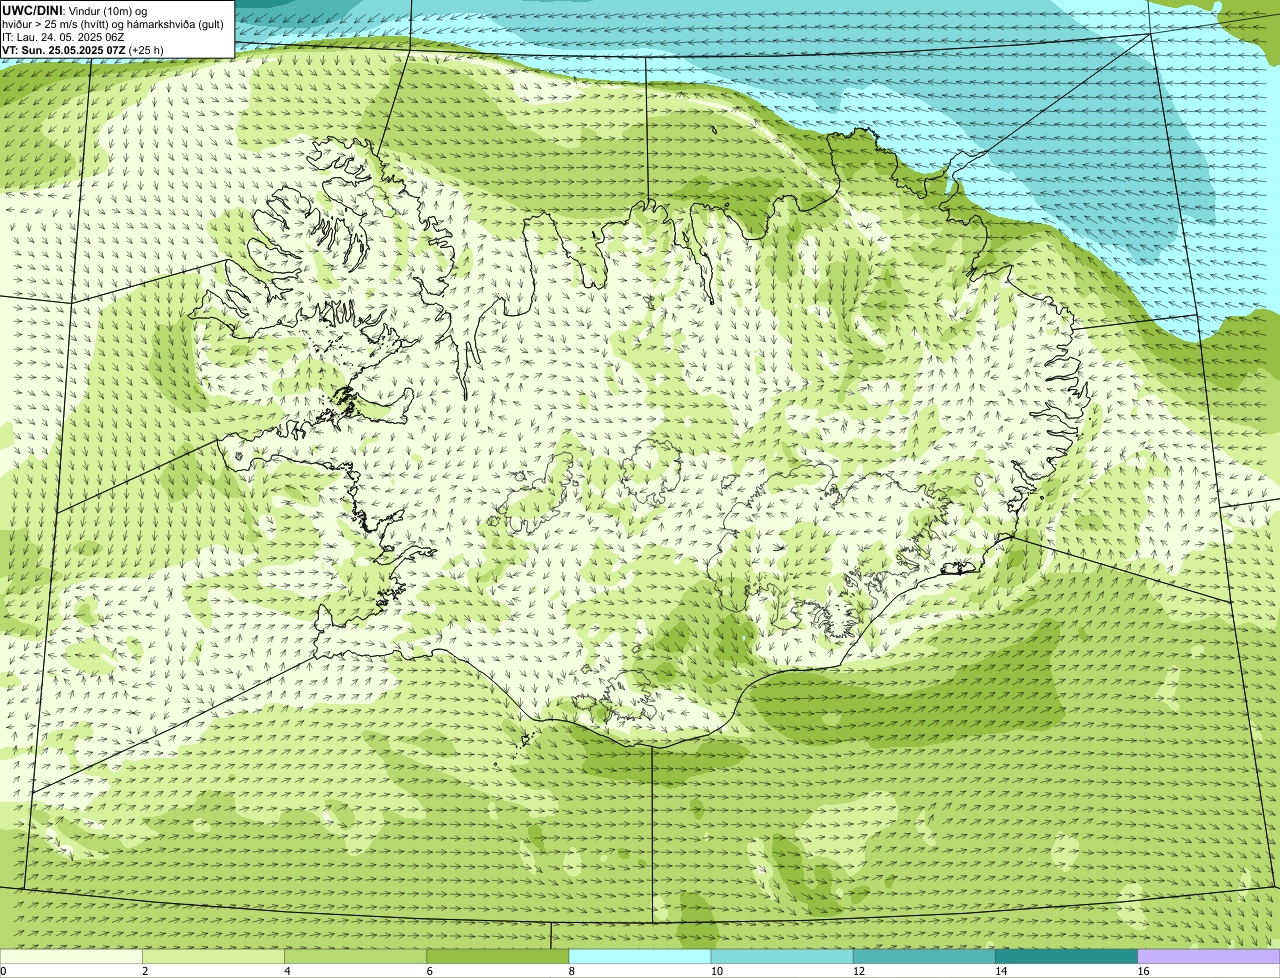Click the '8' tick label on color scale

[x=572, y=971]
